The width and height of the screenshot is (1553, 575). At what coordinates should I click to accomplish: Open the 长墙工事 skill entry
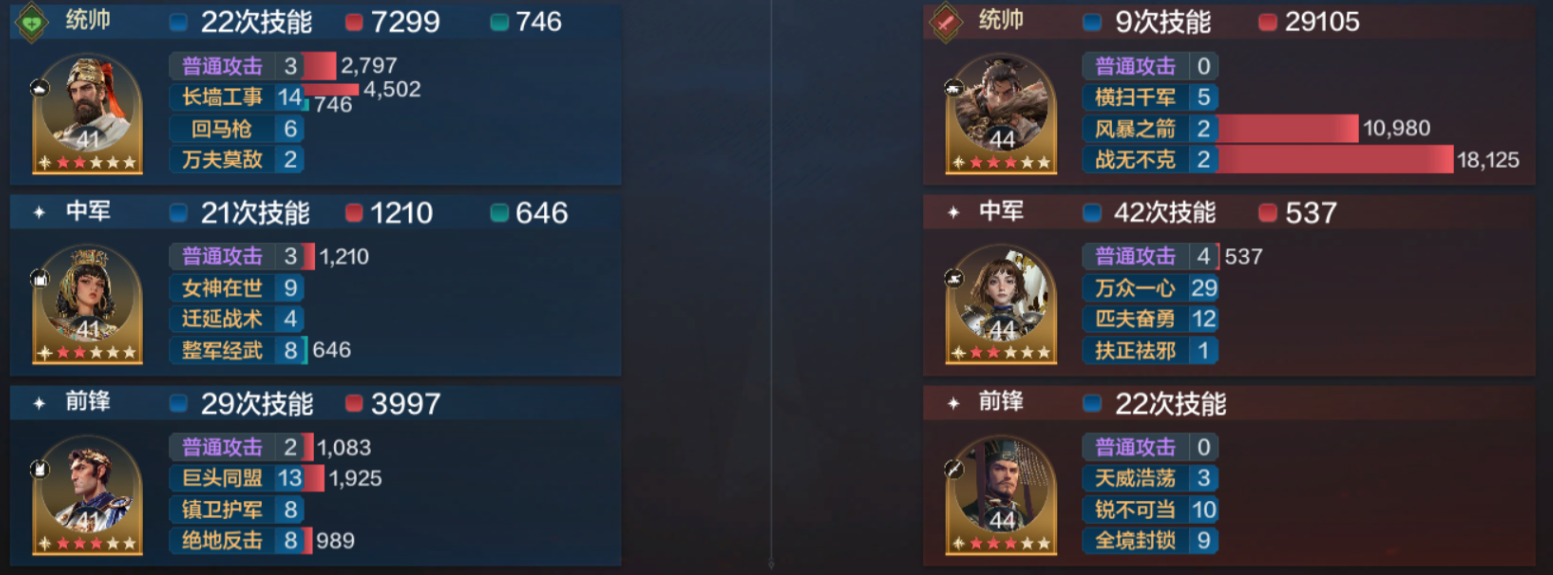237,97
